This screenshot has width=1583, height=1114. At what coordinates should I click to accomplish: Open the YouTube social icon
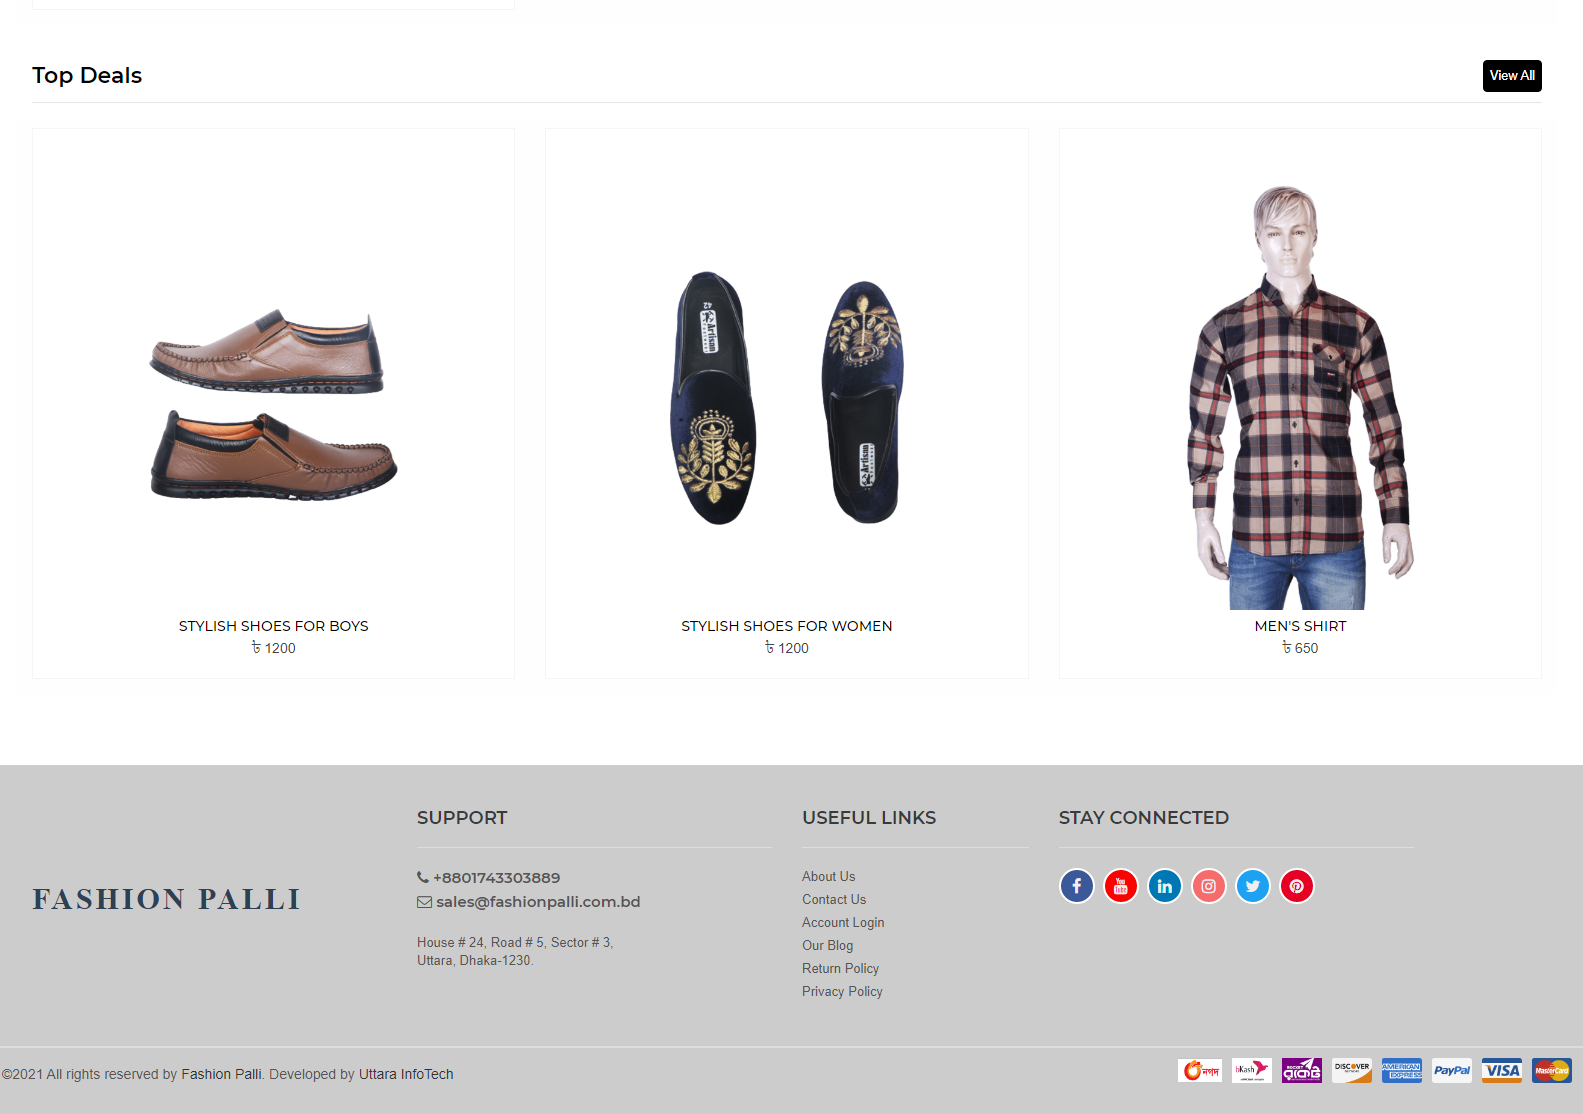1120,886
